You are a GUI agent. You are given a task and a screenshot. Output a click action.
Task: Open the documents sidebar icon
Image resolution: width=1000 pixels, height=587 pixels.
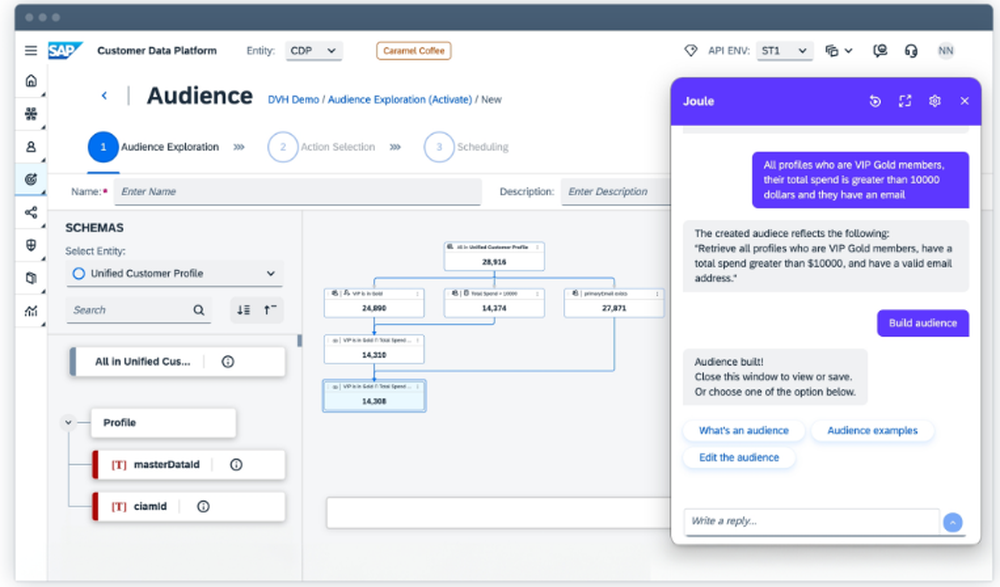click(31, 278)
